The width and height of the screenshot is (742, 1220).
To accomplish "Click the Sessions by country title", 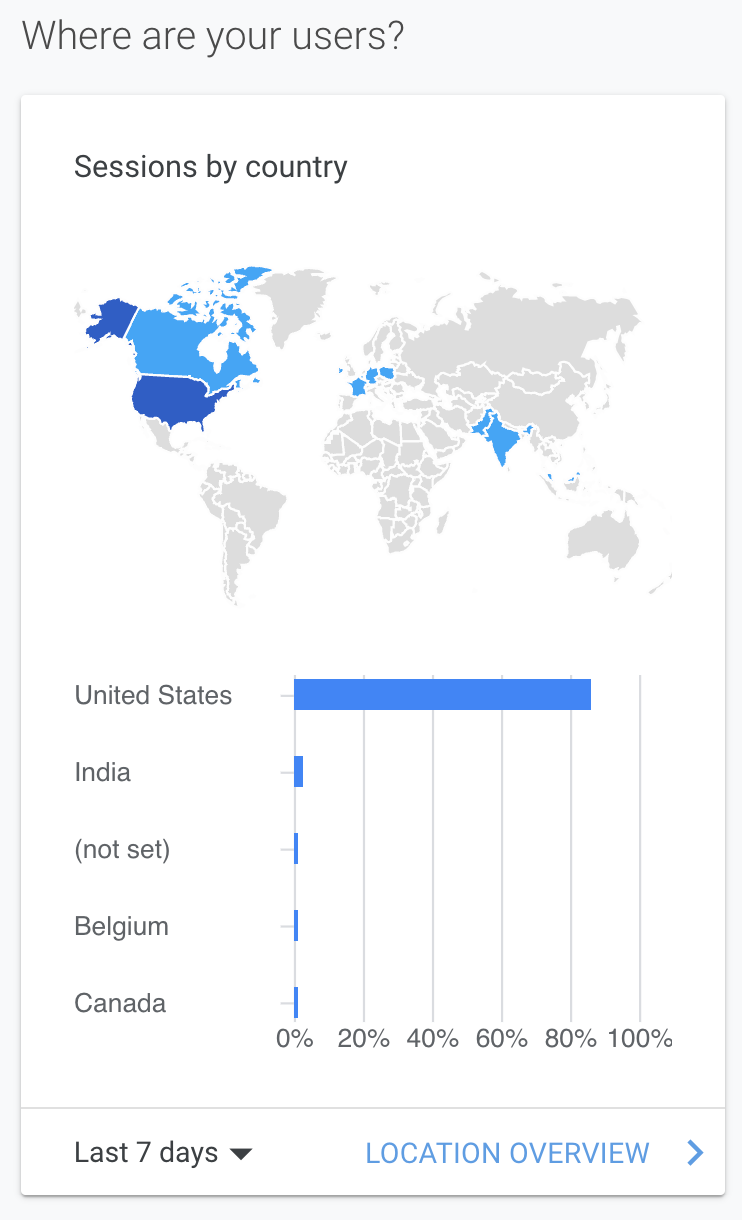I will click(x=210, y=166).
